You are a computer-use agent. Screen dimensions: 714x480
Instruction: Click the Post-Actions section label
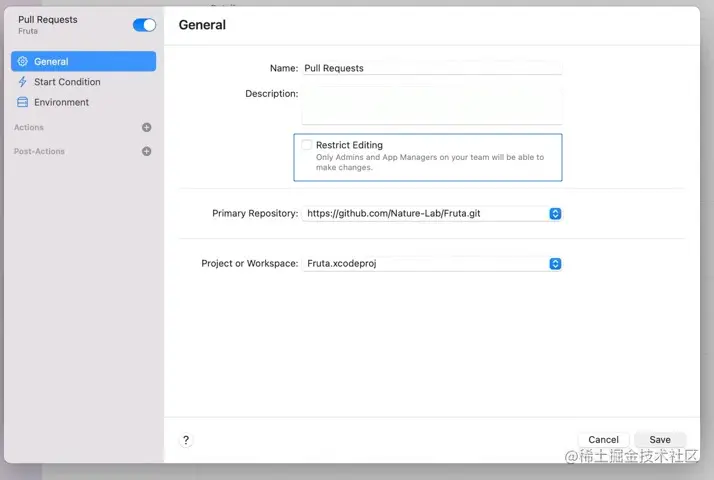click(39, 151)
